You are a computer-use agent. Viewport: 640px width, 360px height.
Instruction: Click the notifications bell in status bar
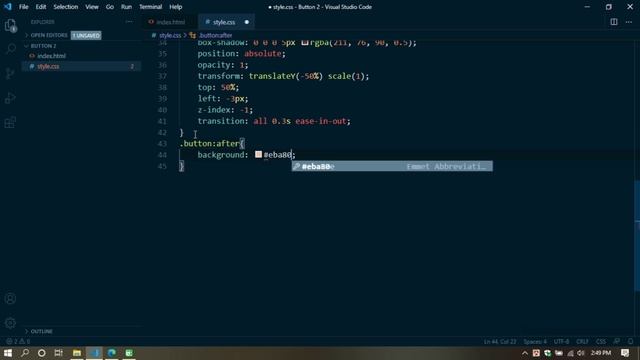631,341
